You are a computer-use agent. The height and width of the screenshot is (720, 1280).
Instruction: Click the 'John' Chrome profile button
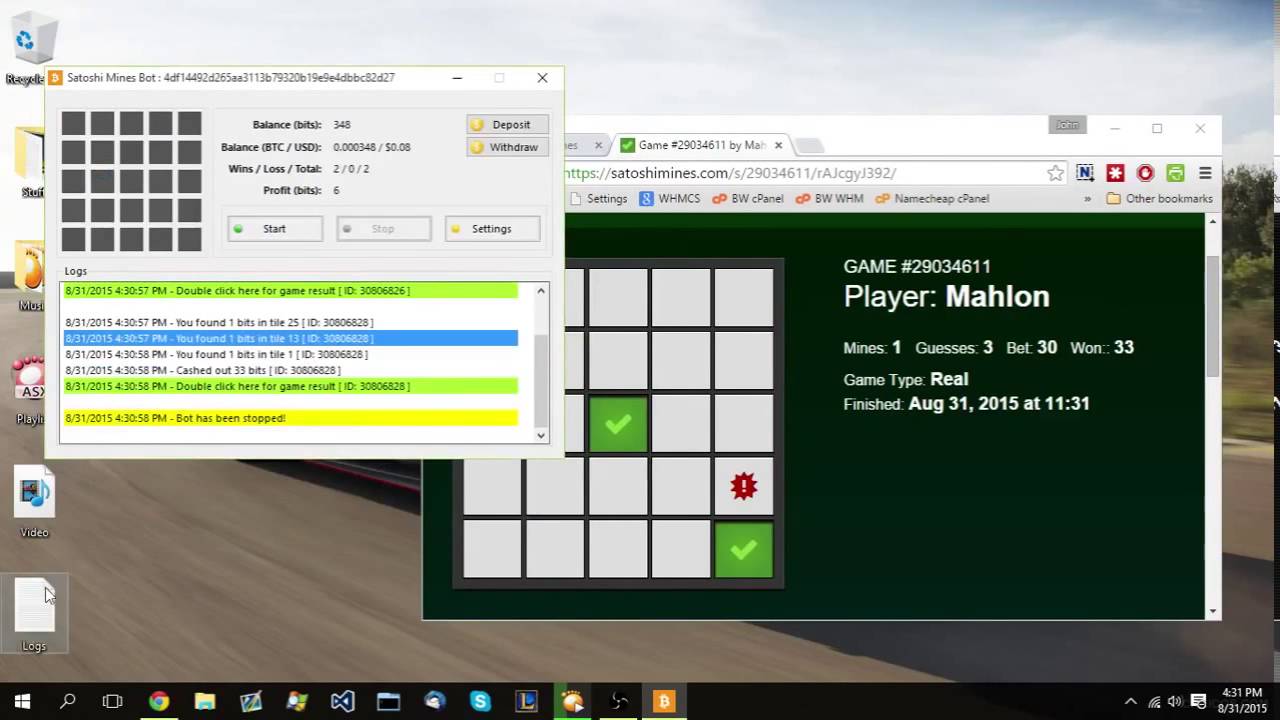point(1067,125)
